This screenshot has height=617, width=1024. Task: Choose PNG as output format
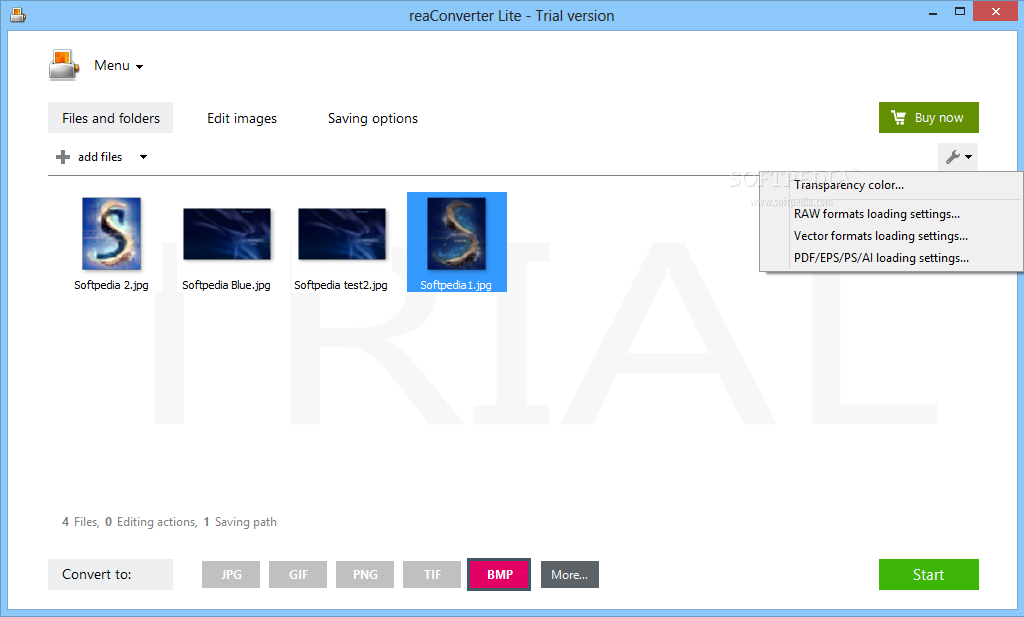pyautogui.click(x=365, y=575)
